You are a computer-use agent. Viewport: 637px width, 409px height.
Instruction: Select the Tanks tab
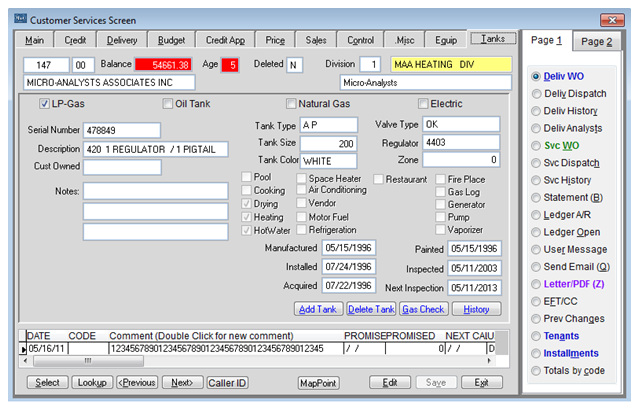click(493, 39)
